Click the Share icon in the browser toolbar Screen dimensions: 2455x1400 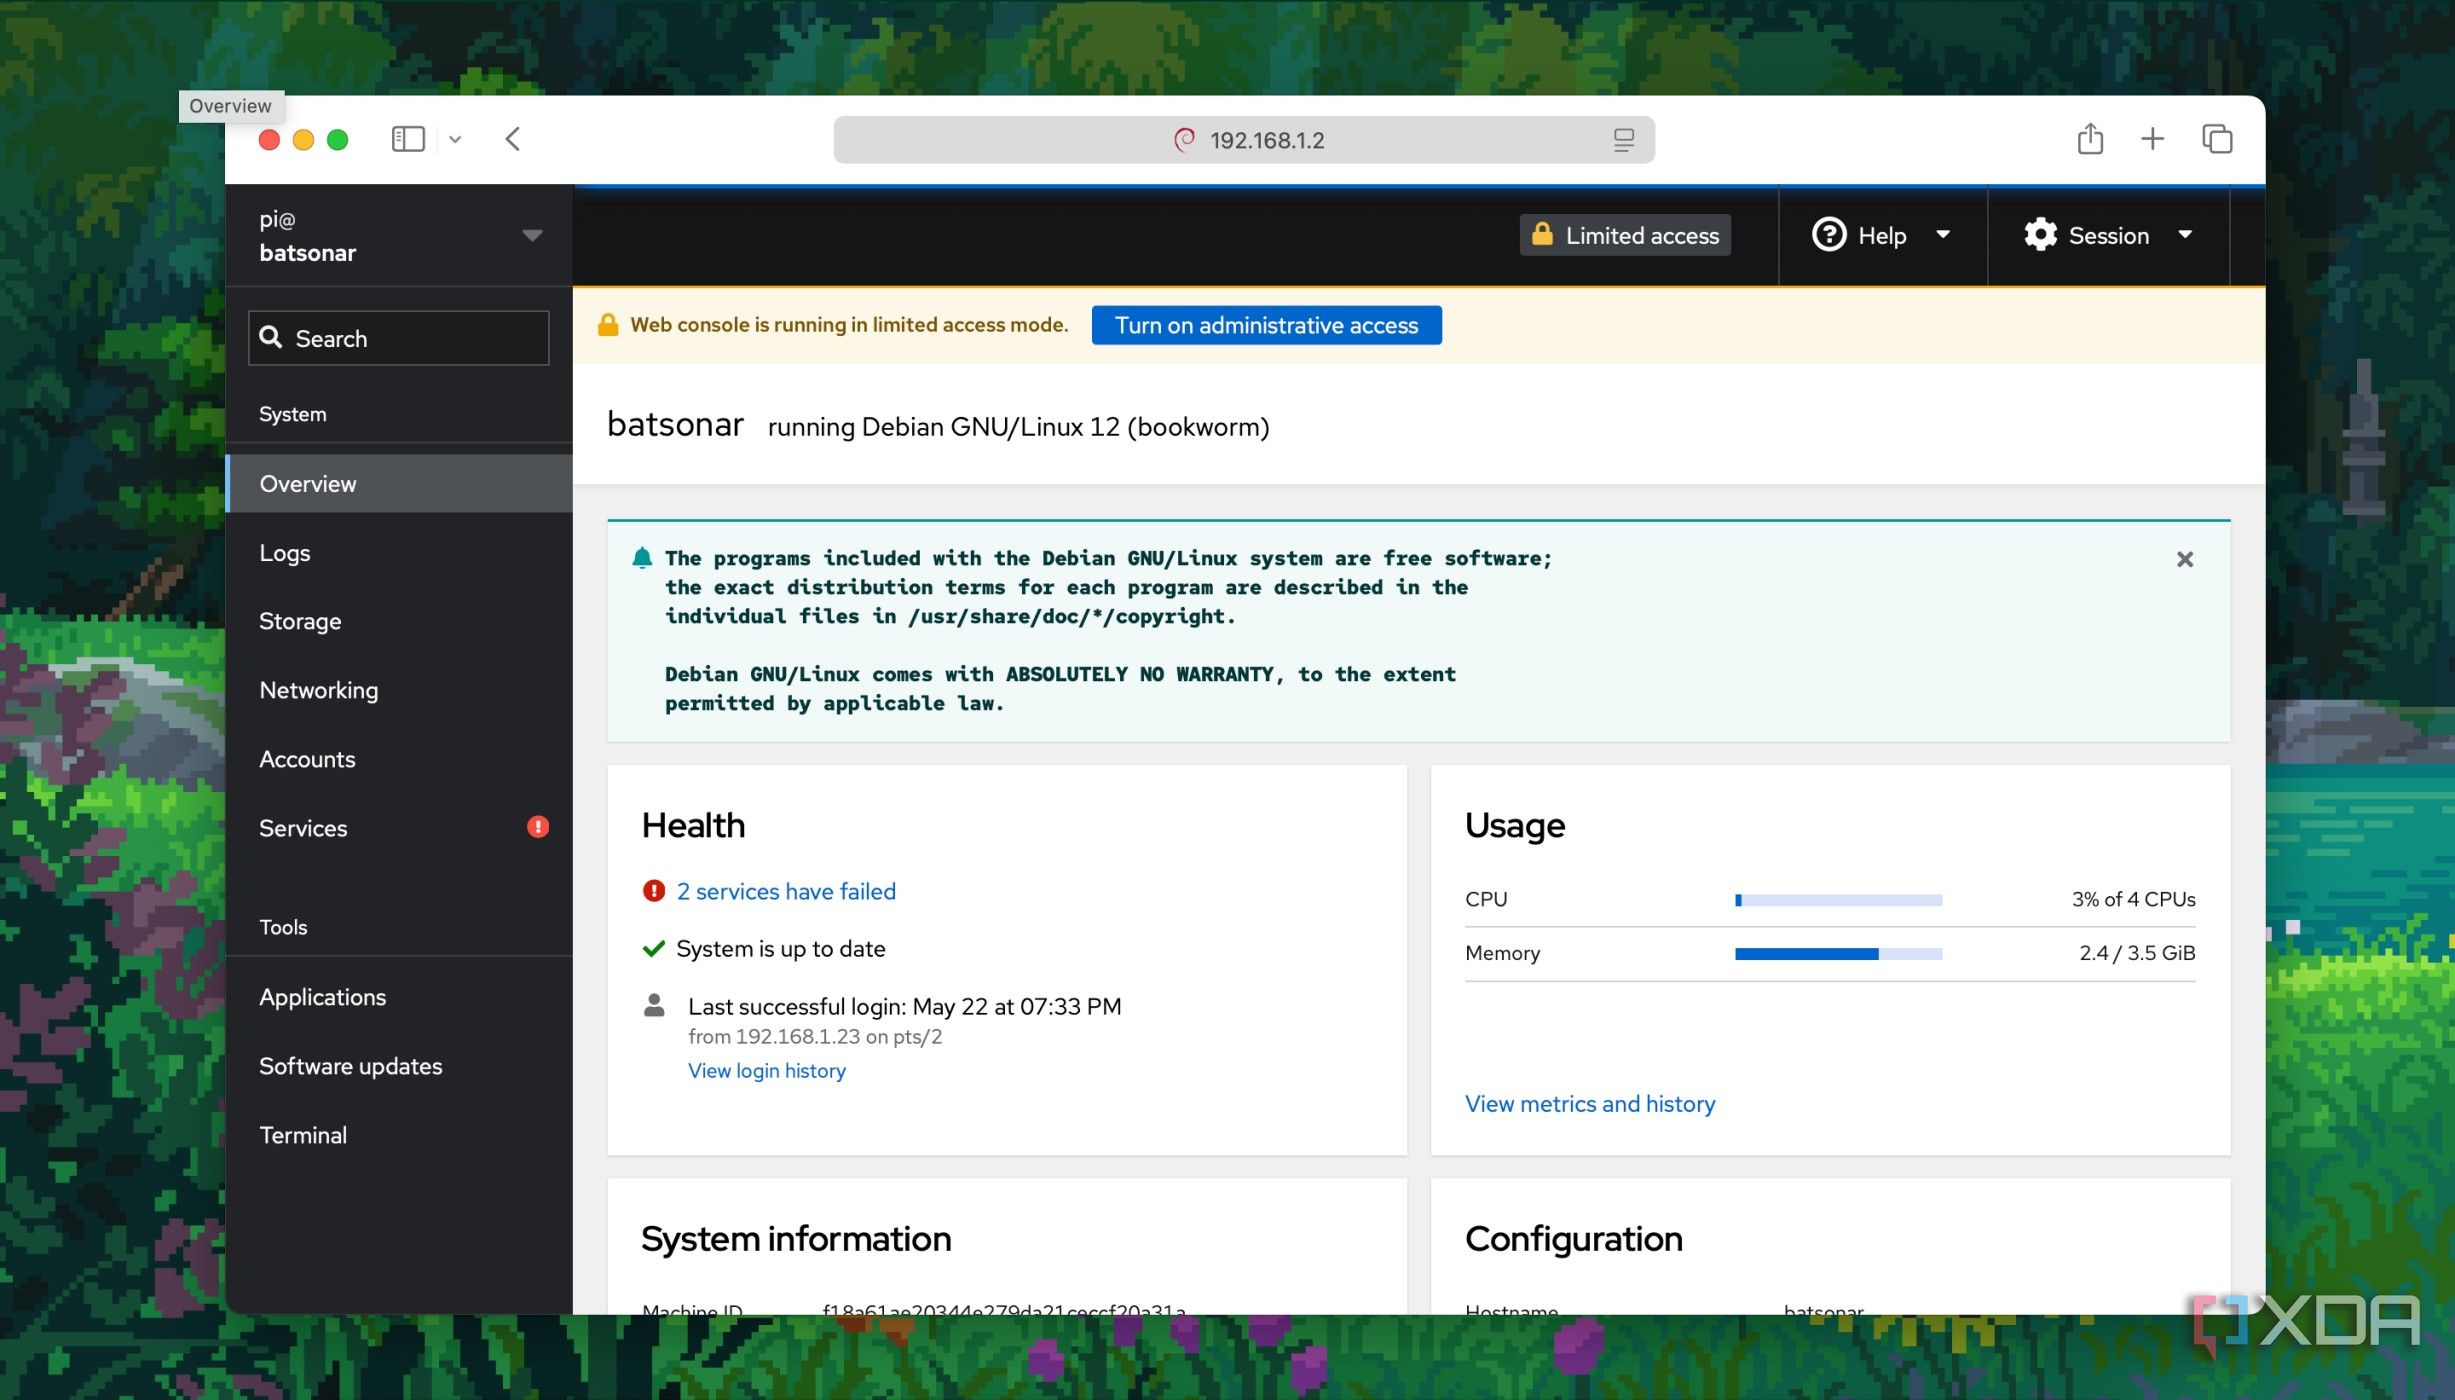[x=2090, y=138]
